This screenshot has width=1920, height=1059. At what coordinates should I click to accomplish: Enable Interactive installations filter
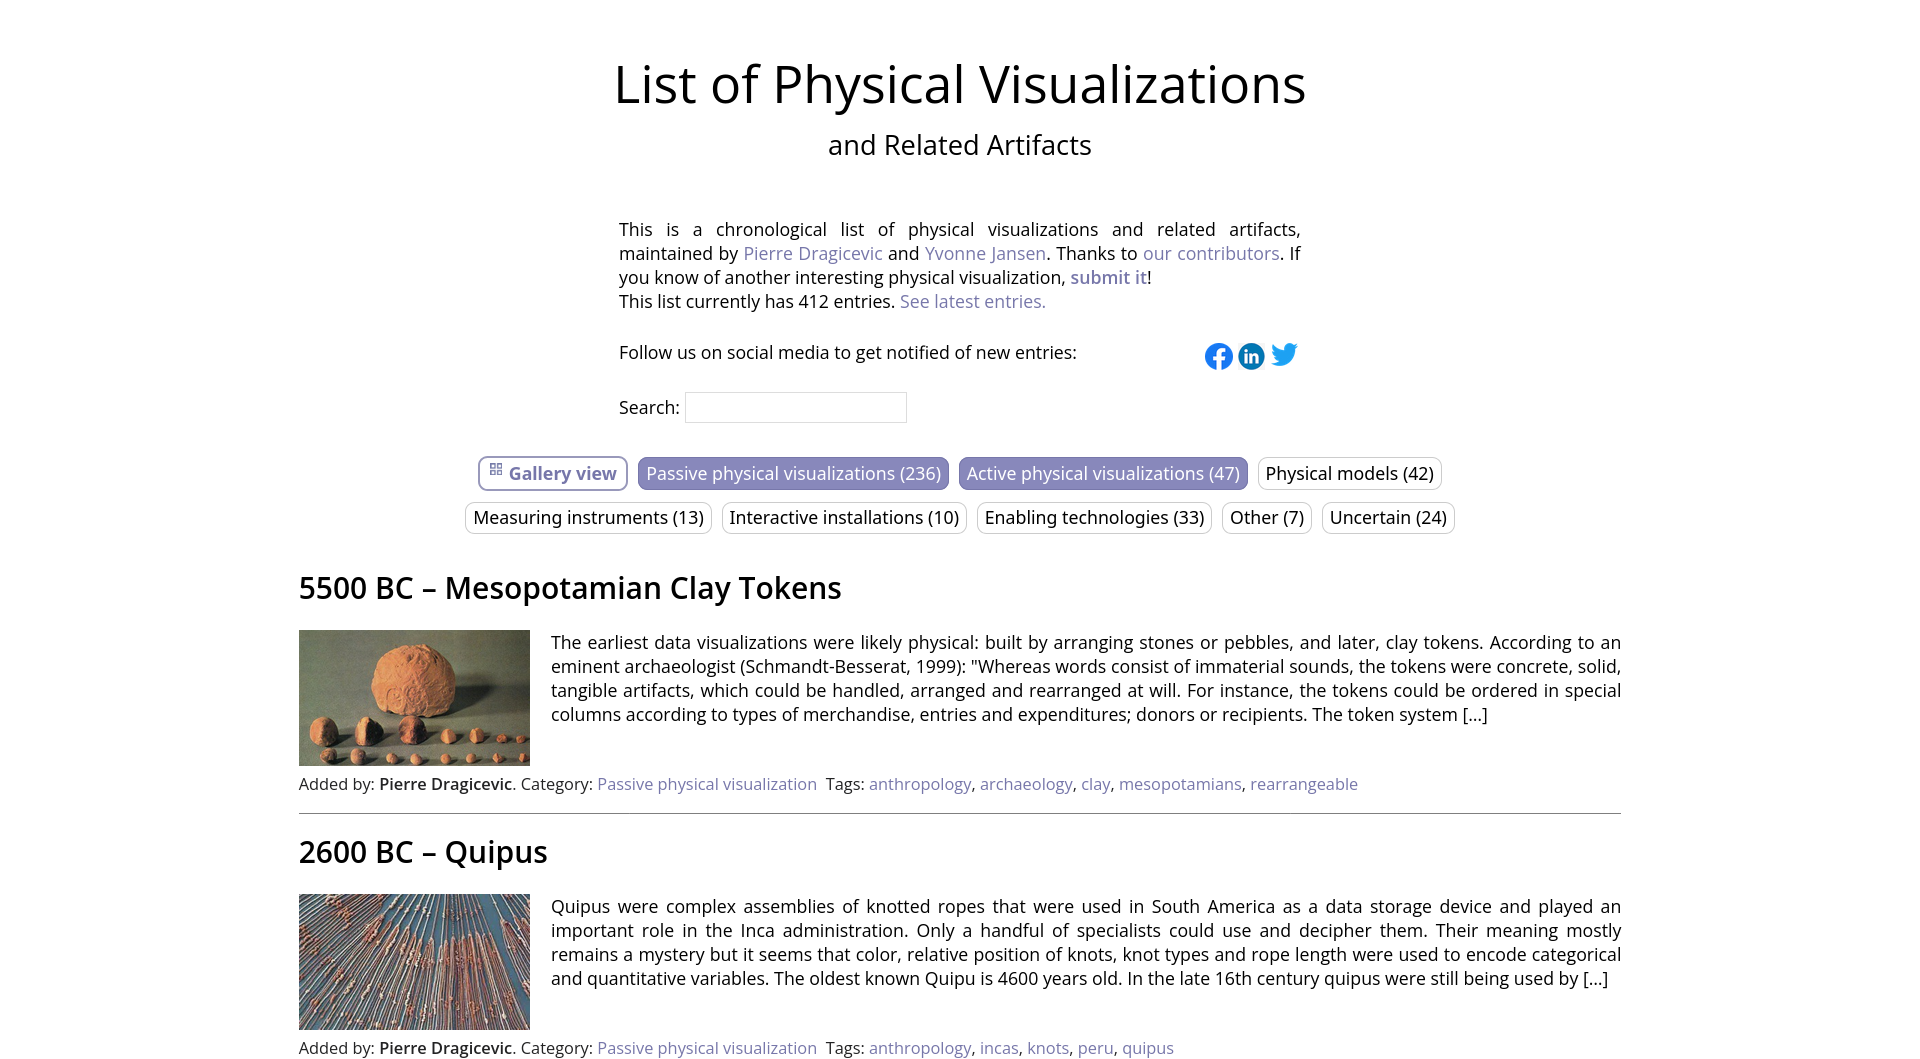(843, 518)
